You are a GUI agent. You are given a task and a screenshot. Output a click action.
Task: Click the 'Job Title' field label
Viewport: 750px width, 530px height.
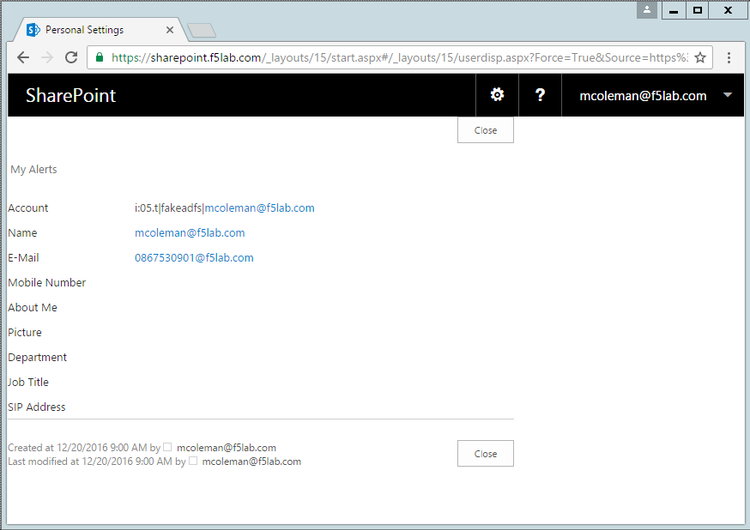[x=28, y=382]
